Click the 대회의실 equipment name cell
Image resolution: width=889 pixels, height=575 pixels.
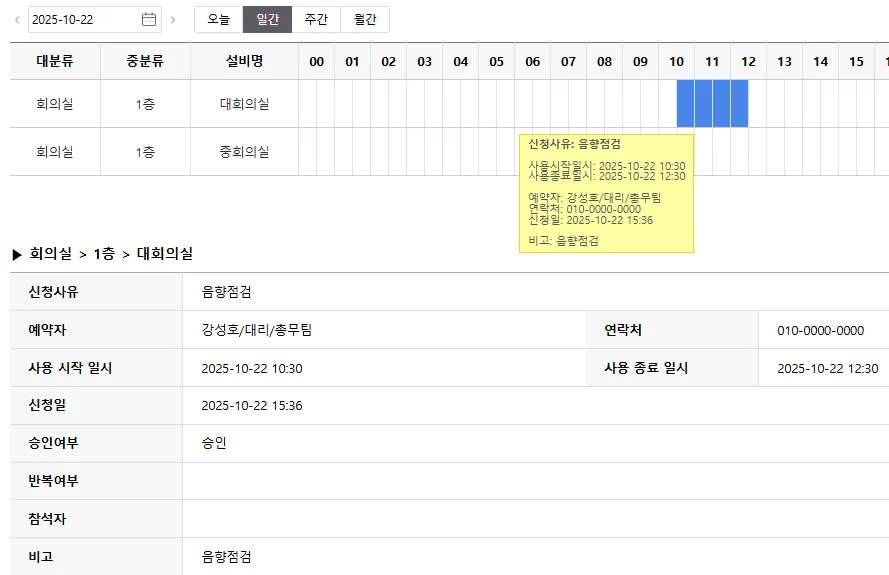[244, 104]
